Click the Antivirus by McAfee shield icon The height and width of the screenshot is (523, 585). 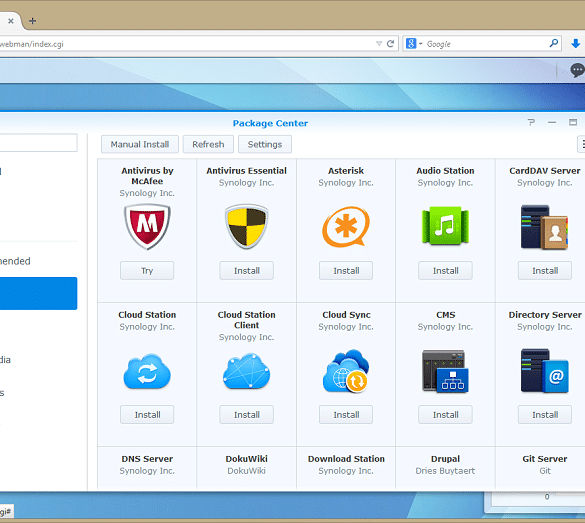(147, 226)
